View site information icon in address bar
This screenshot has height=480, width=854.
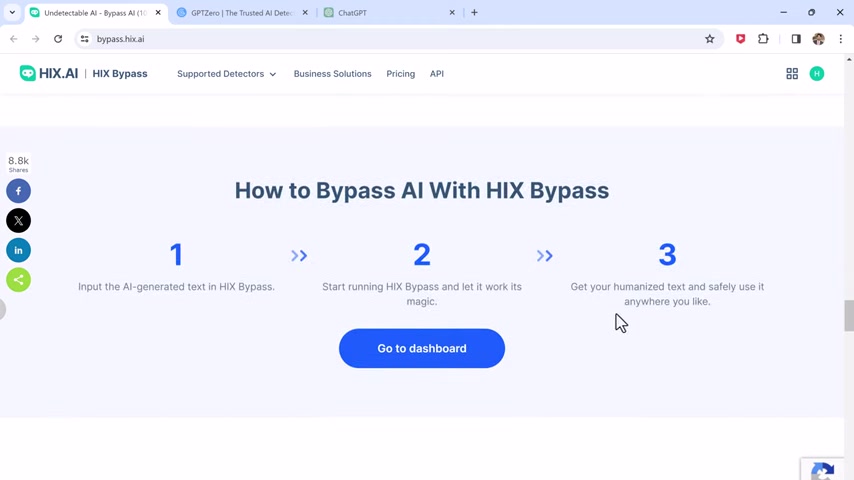click(x=84, y=39)
